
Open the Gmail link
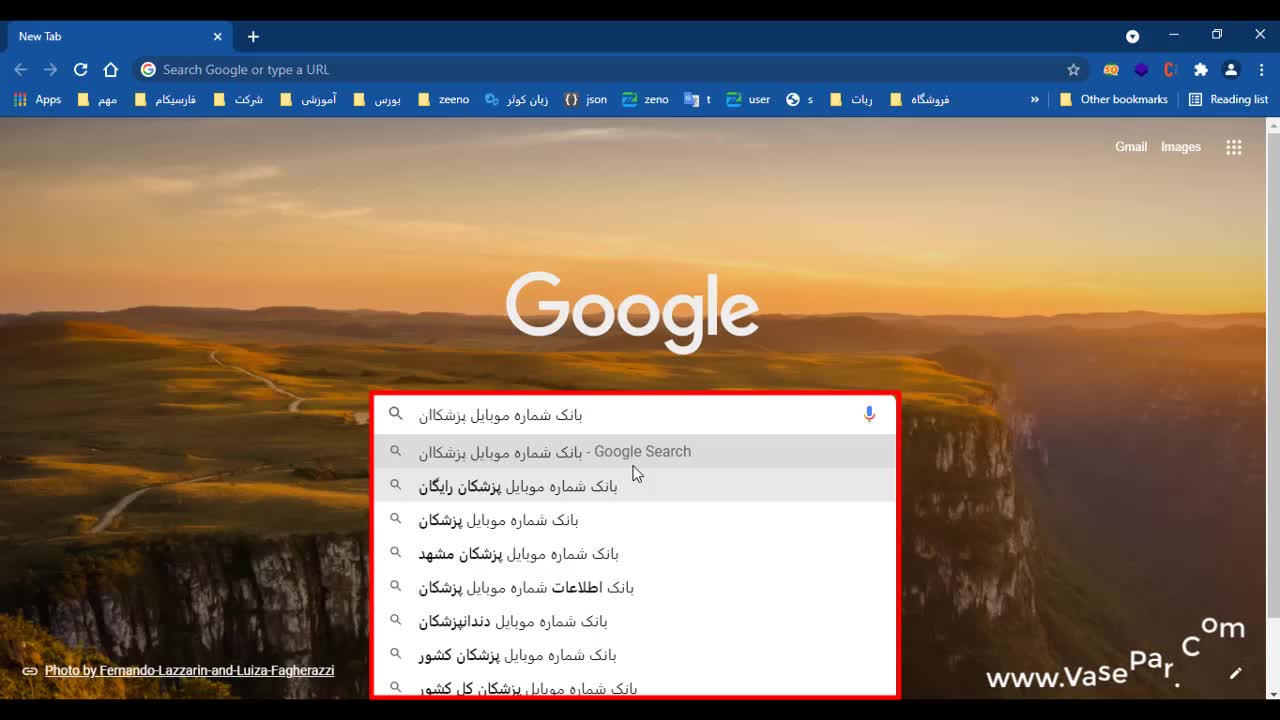(1131, 147)
